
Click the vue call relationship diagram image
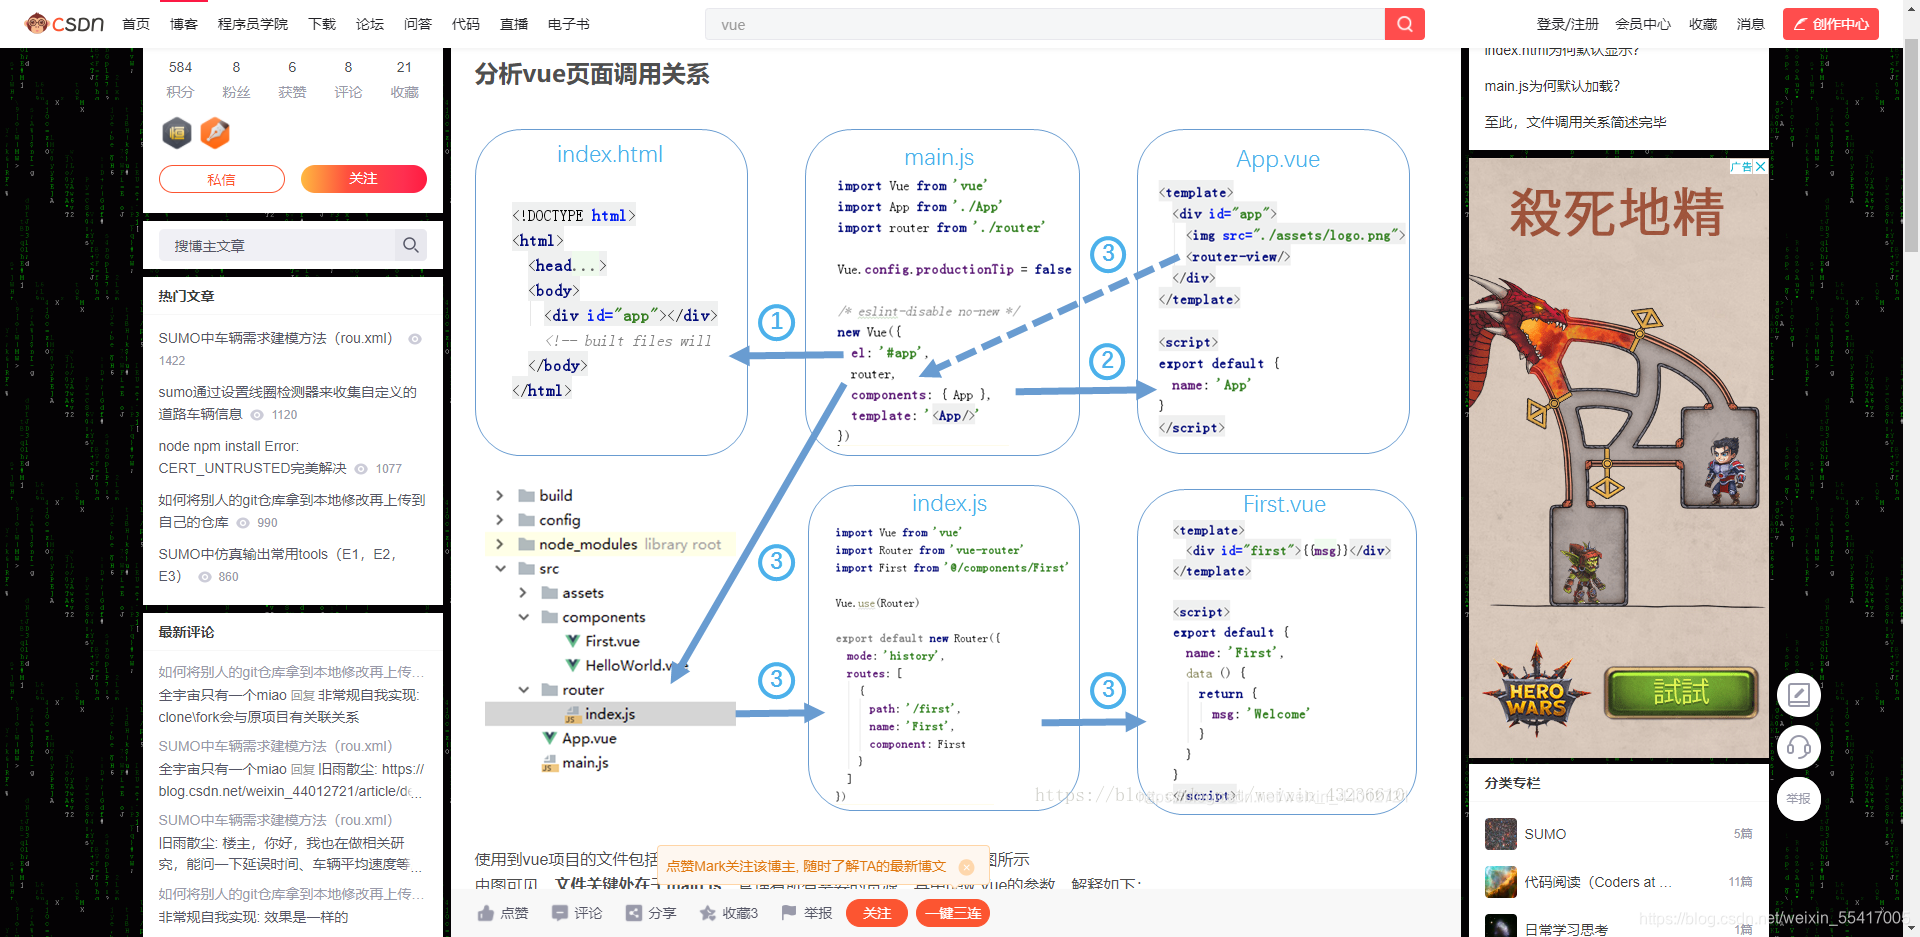coord(945,470)
